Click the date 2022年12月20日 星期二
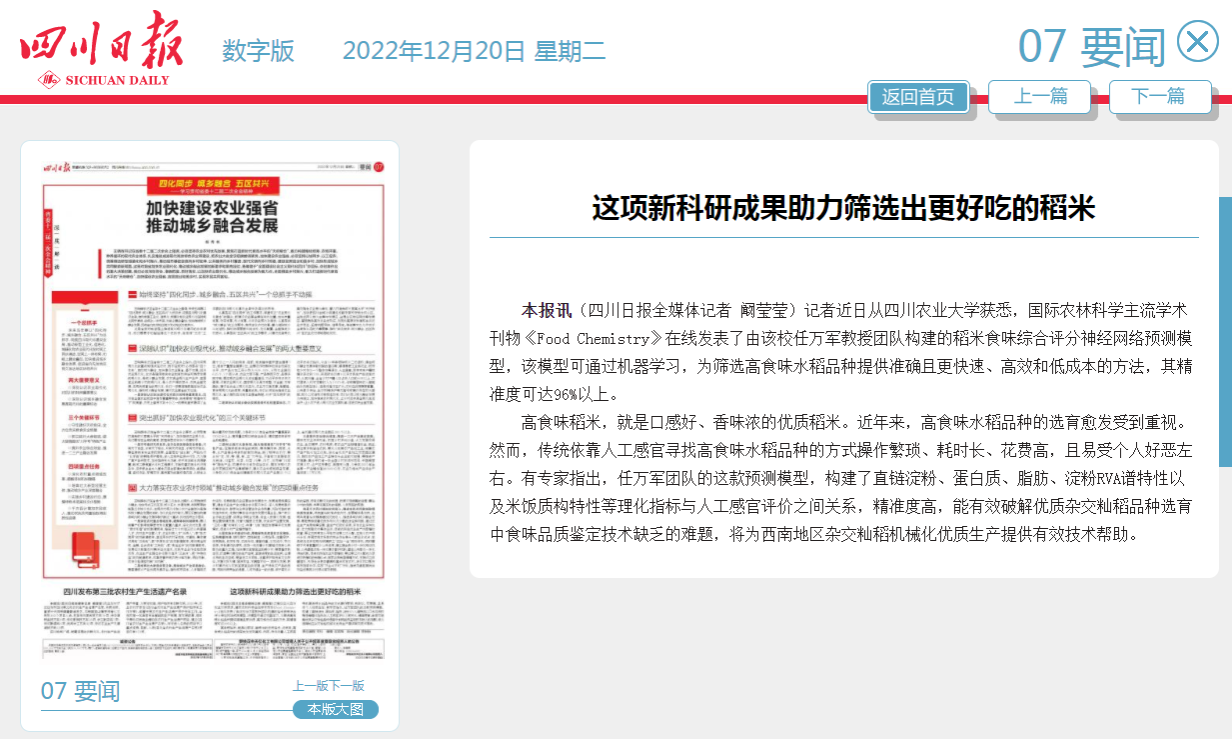 pyautogui.click(x=474, y=50)
